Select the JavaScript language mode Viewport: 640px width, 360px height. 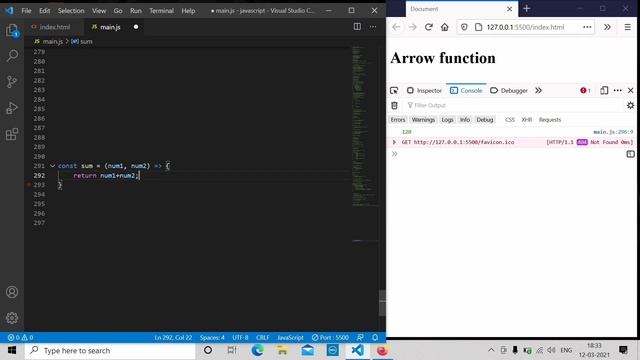click(290, 338)
